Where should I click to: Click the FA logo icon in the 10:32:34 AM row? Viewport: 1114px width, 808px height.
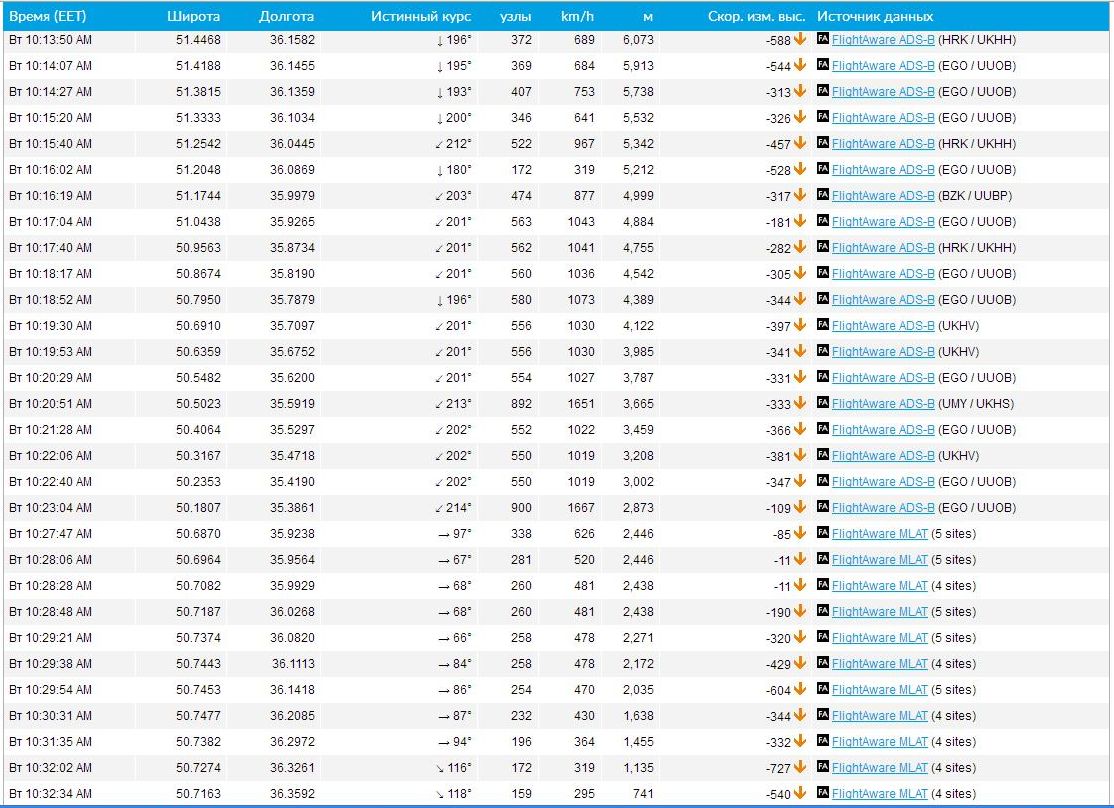823,793
